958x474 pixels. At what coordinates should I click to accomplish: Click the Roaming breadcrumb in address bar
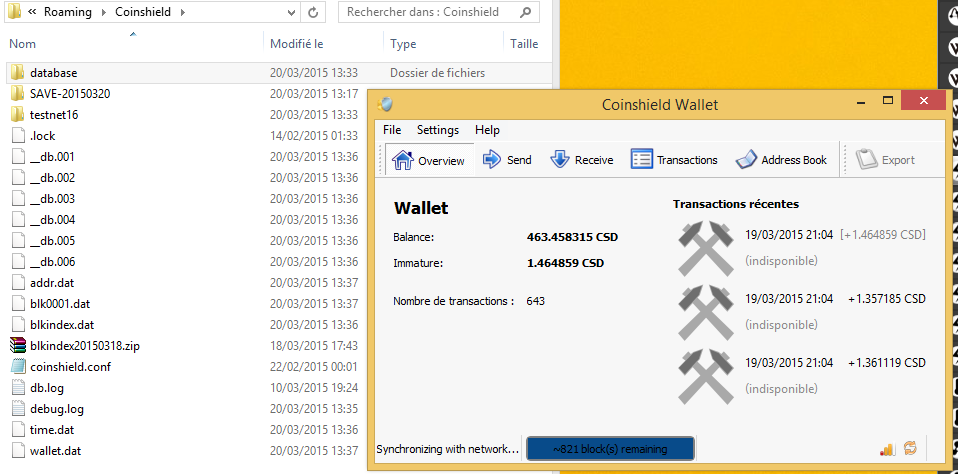[68, 12]
